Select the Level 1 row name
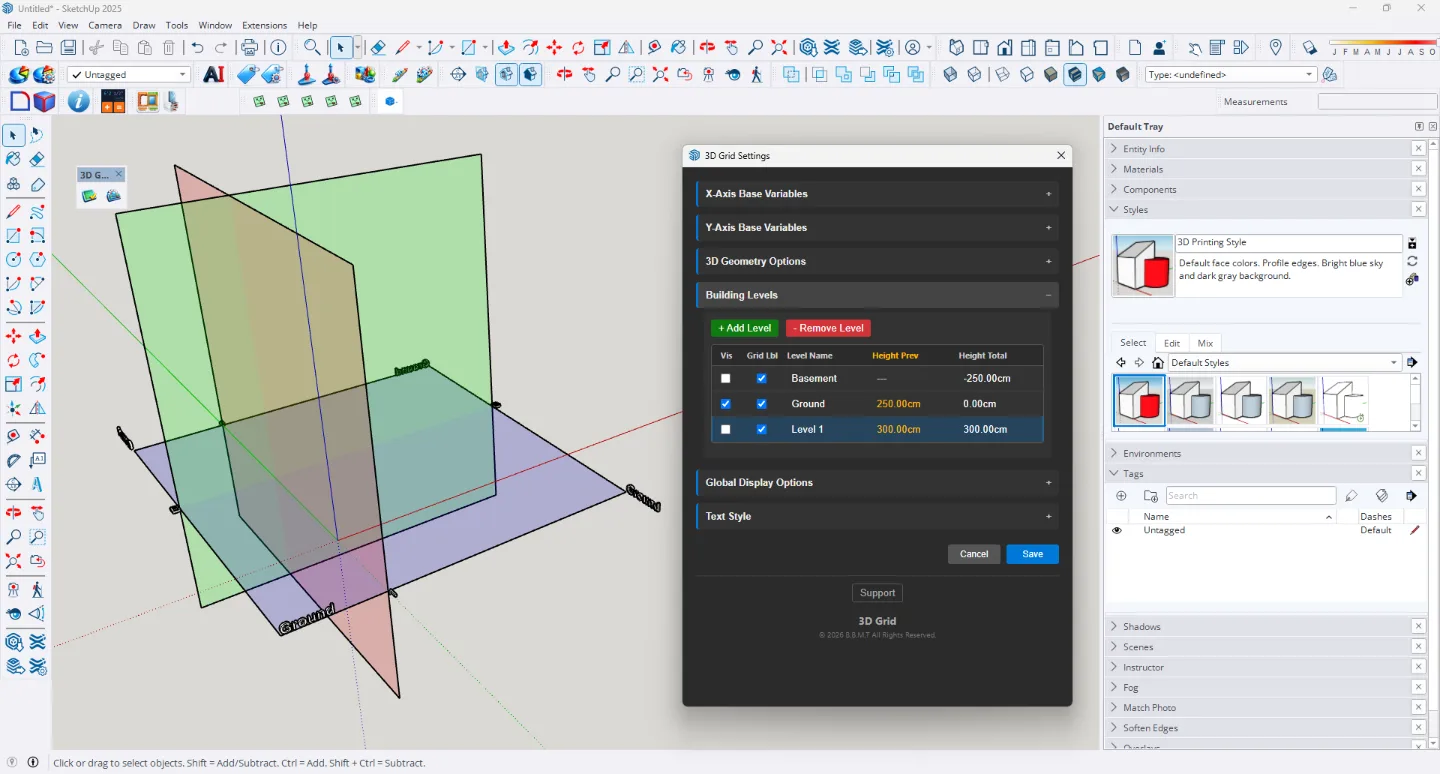1440x774 pixels. [807, 429]
